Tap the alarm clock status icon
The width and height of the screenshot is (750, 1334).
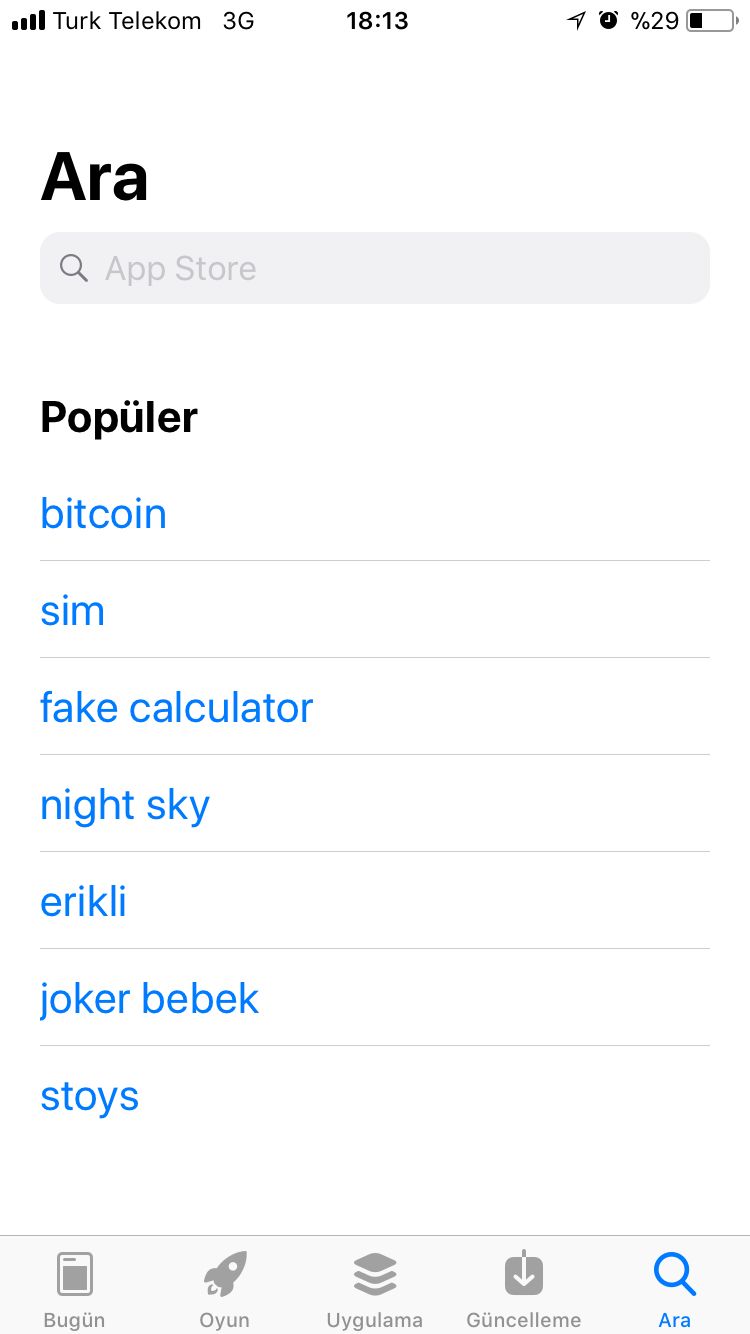click(609, 20)
